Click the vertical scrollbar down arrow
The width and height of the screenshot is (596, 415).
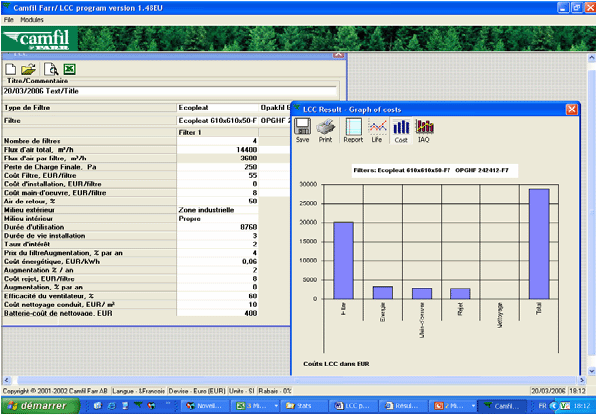point(591,371)
